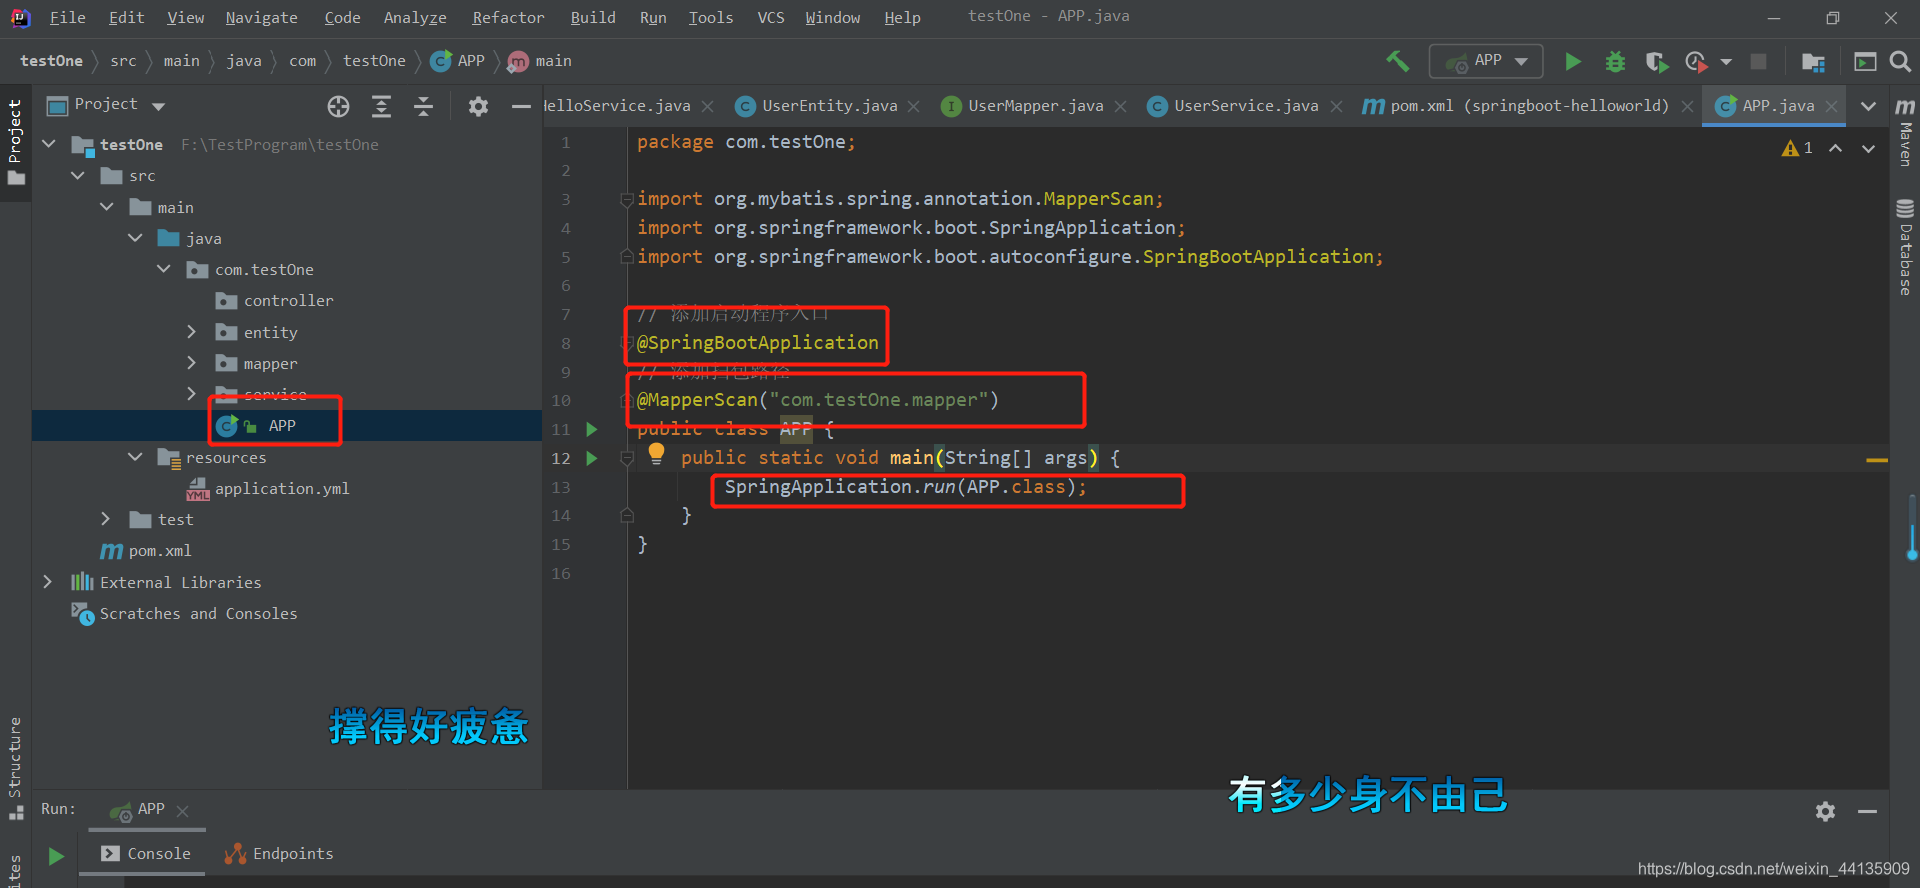Open Run panel settings gear

coord(1825,811)
